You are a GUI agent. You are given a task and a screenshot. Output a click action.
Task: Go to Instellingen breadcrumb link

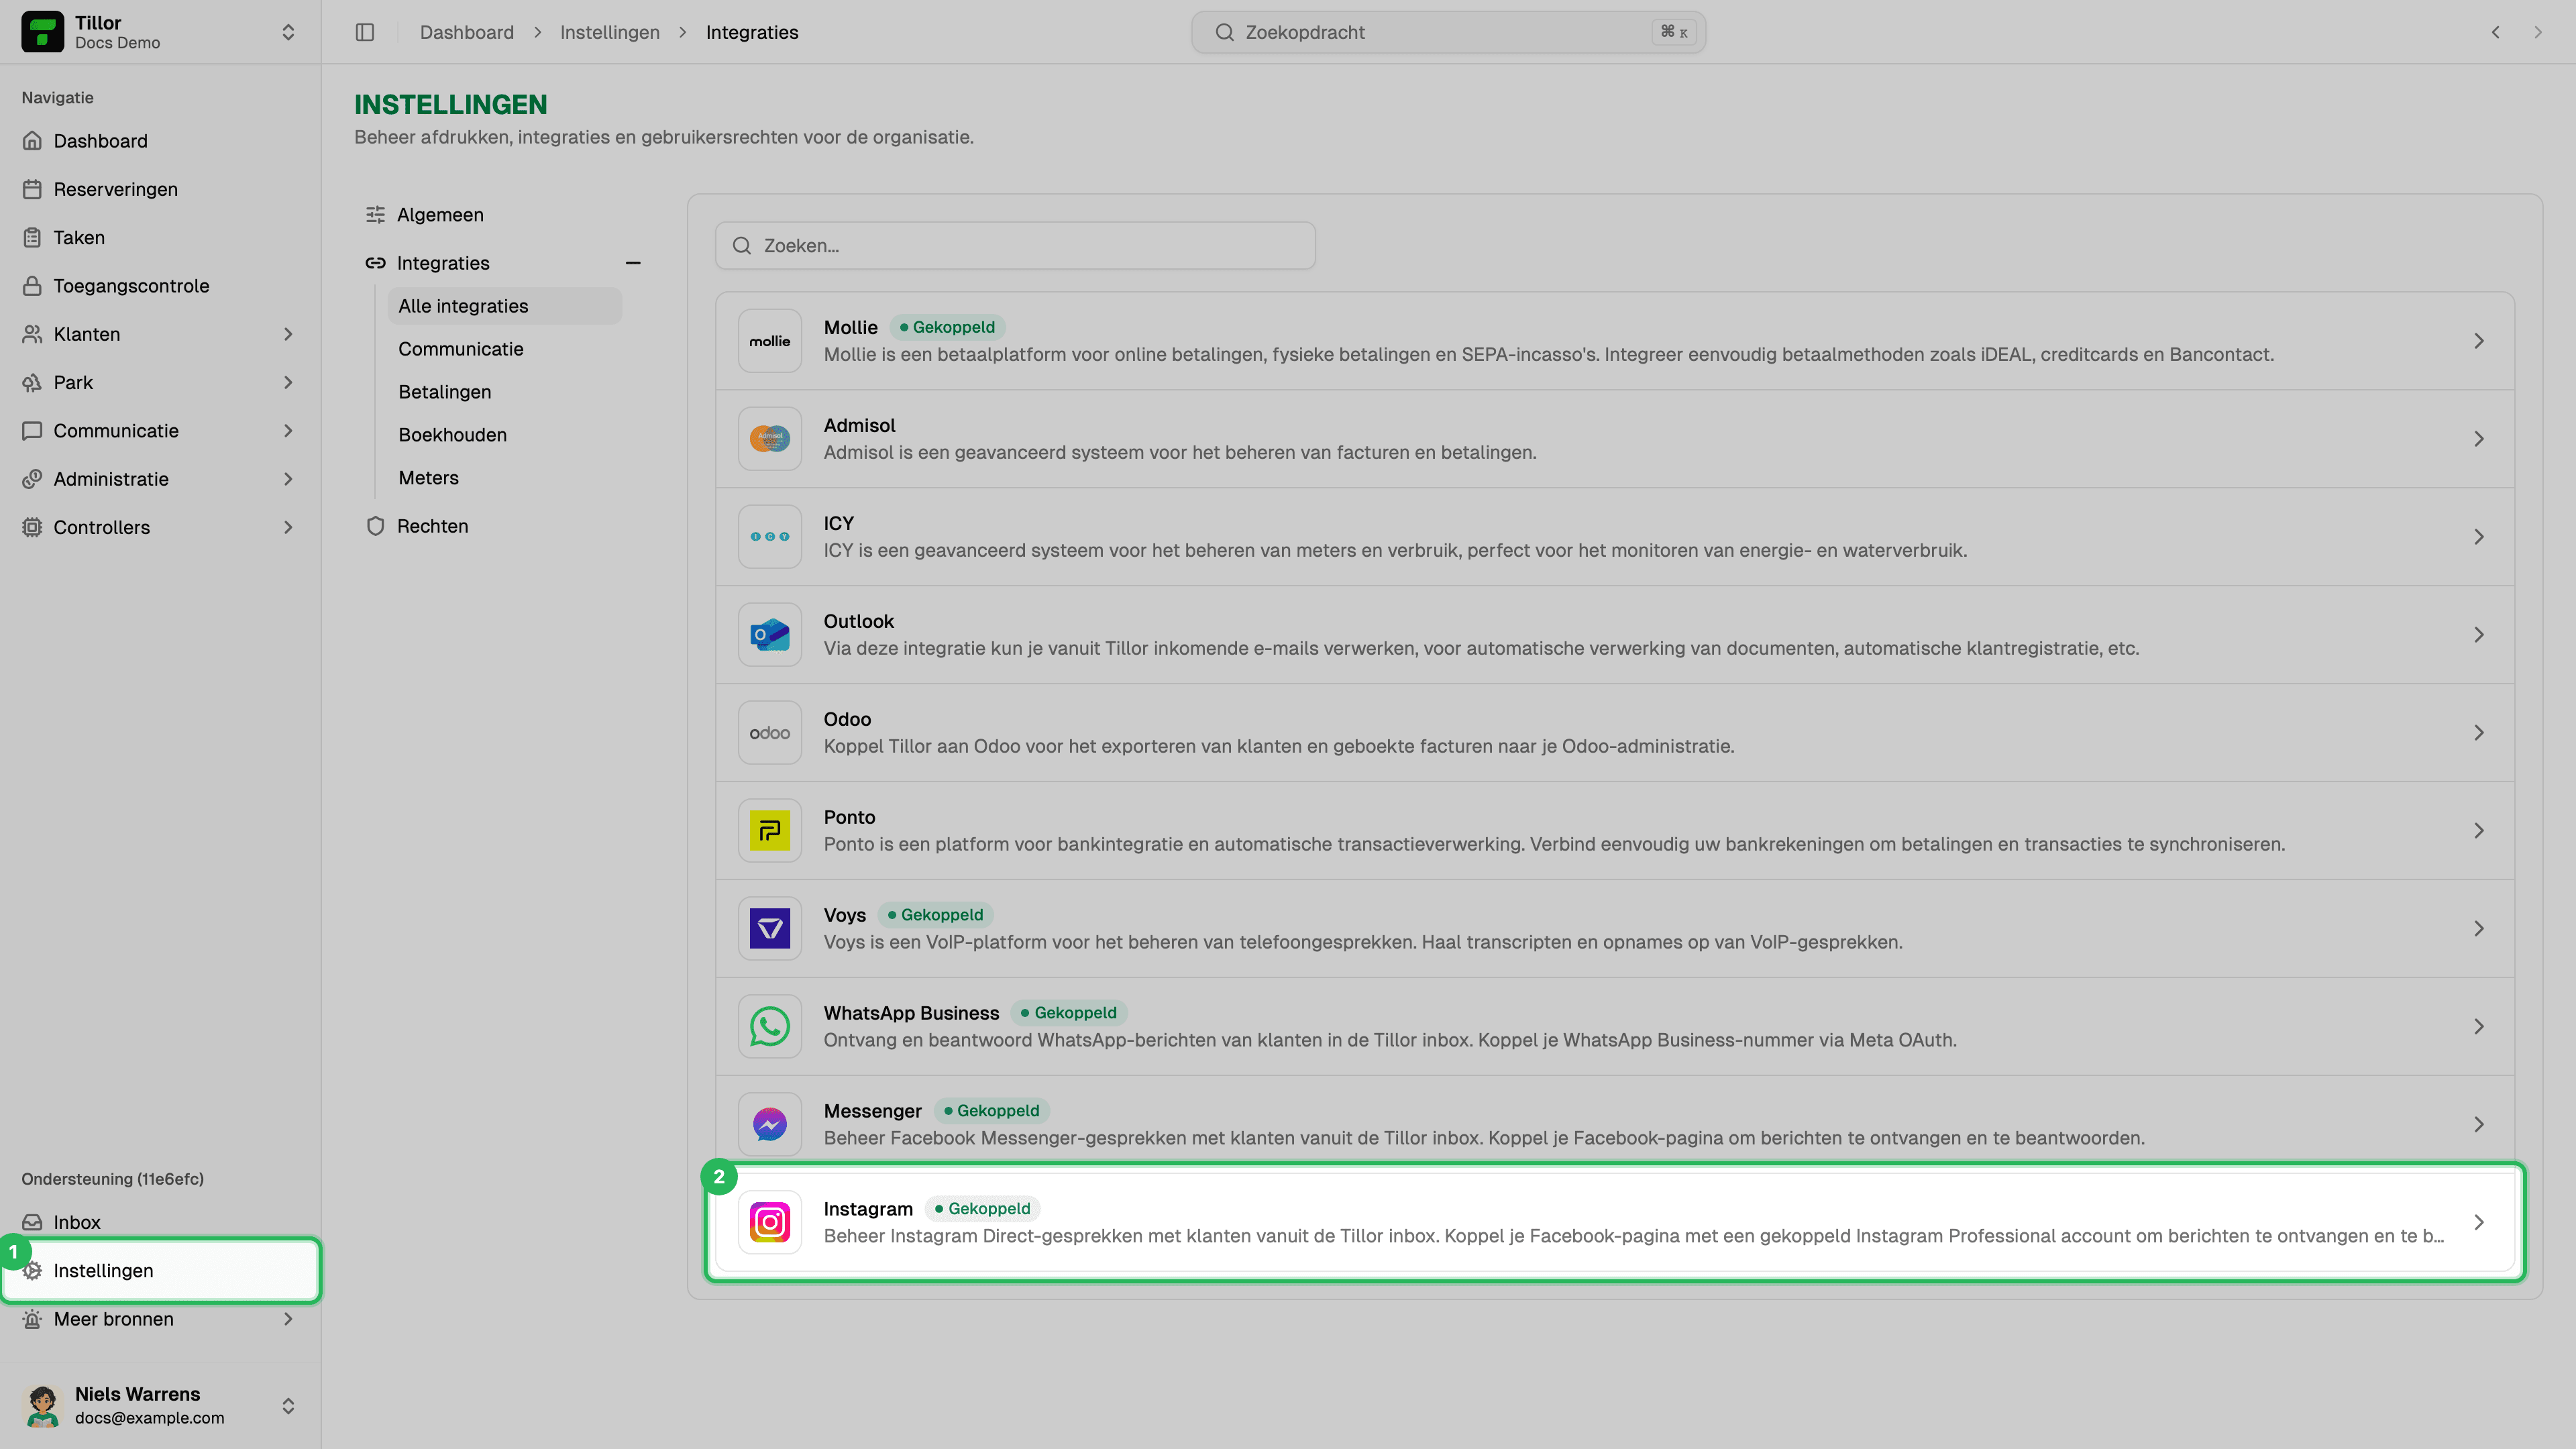pos(609,32)
